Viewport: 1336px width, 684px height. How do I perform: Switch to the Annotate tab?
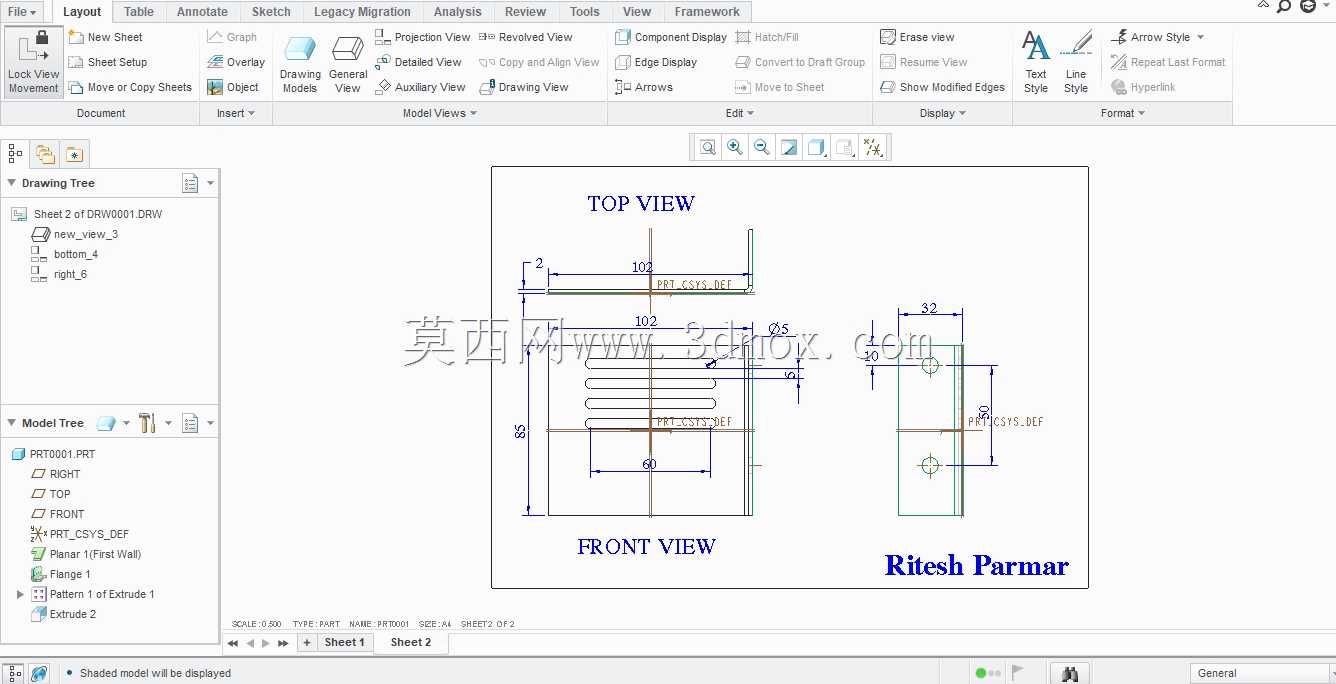(x=202, y=12)
